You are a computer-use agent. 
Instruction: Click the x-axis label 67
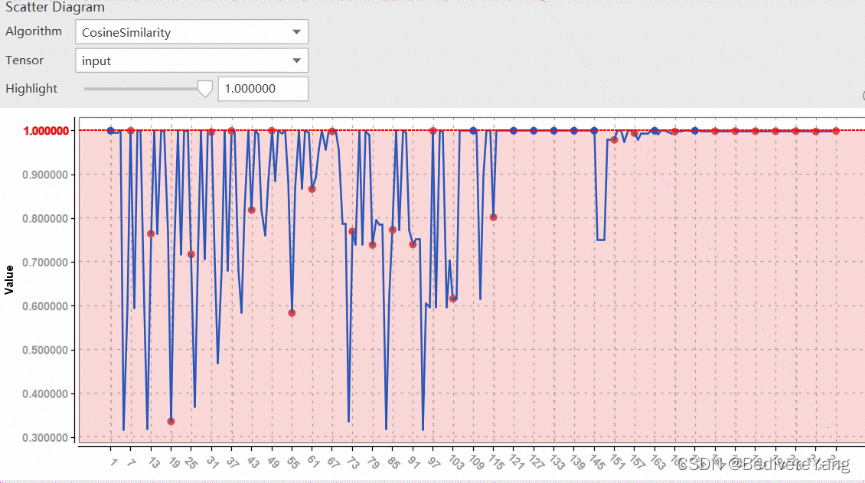pos(334,461)
